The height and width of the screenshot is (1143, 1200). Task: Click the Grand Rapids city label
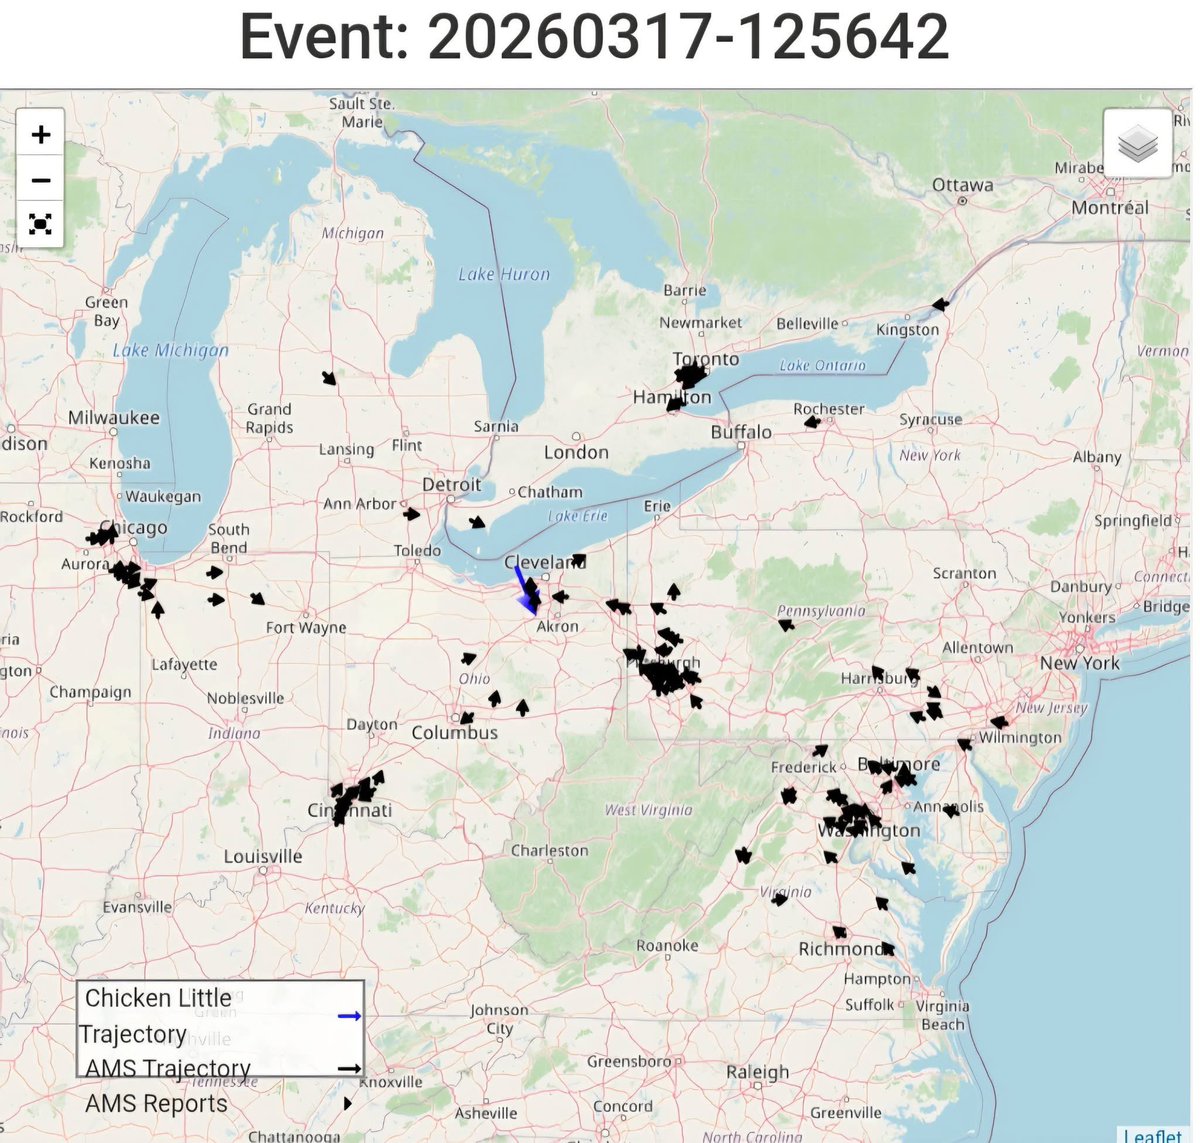click(270, 418)
